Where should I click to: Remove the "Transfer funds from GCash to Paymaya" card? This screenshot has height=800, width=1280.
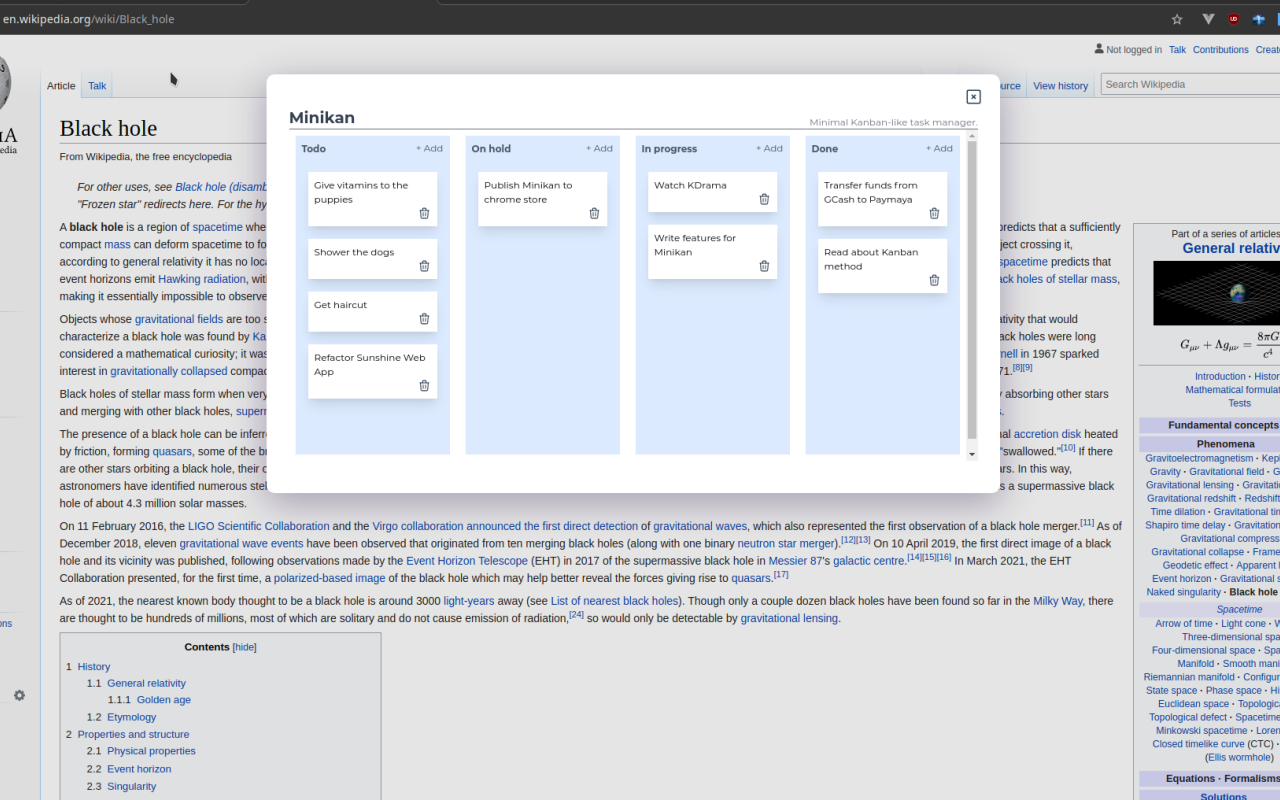pos(934,213)
